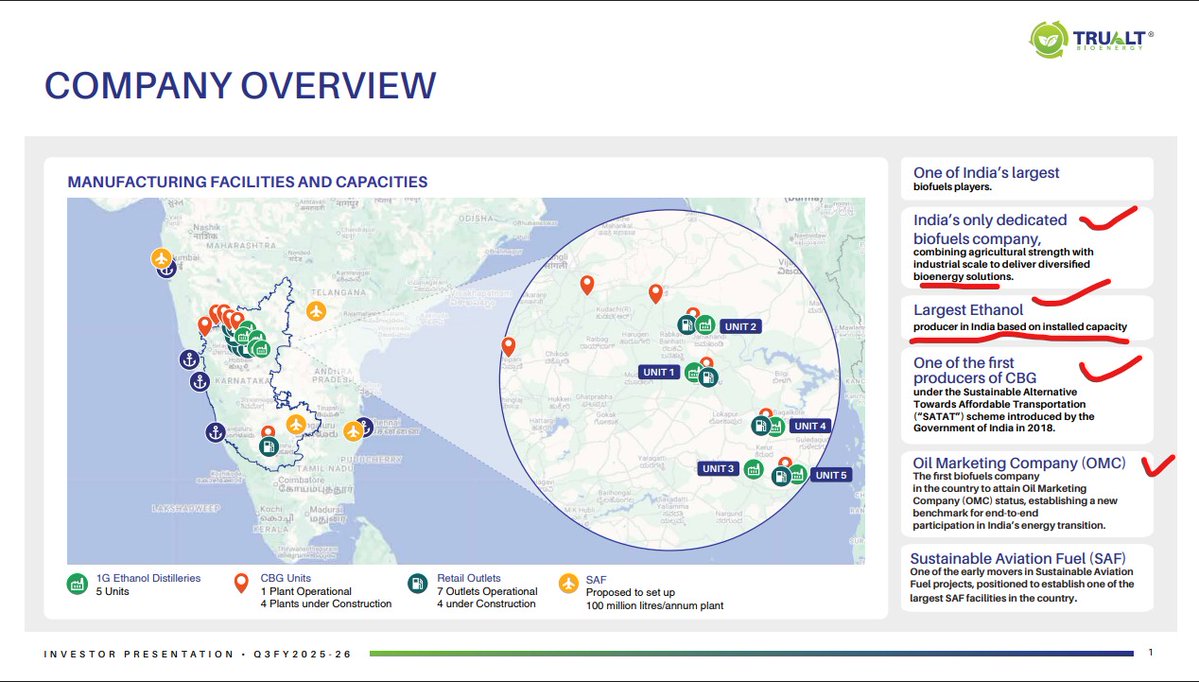Click the orange CBG Units legend pin

[x=241, y=583]
